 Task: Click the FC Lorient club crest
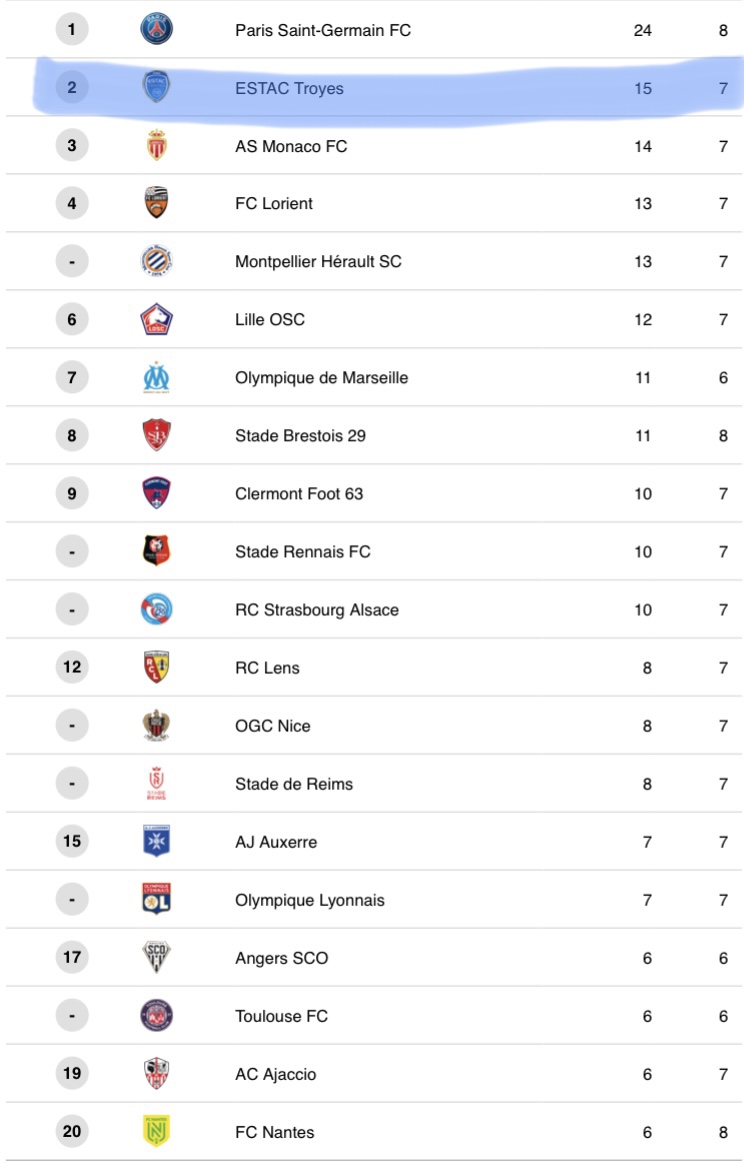pos(156,203)
